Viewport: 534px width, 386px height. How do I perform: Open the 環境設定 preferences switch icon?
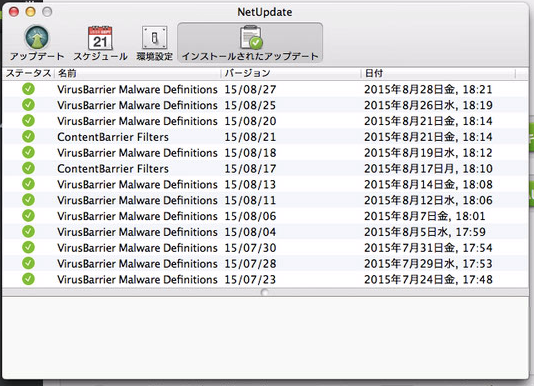tap(155, 43)
